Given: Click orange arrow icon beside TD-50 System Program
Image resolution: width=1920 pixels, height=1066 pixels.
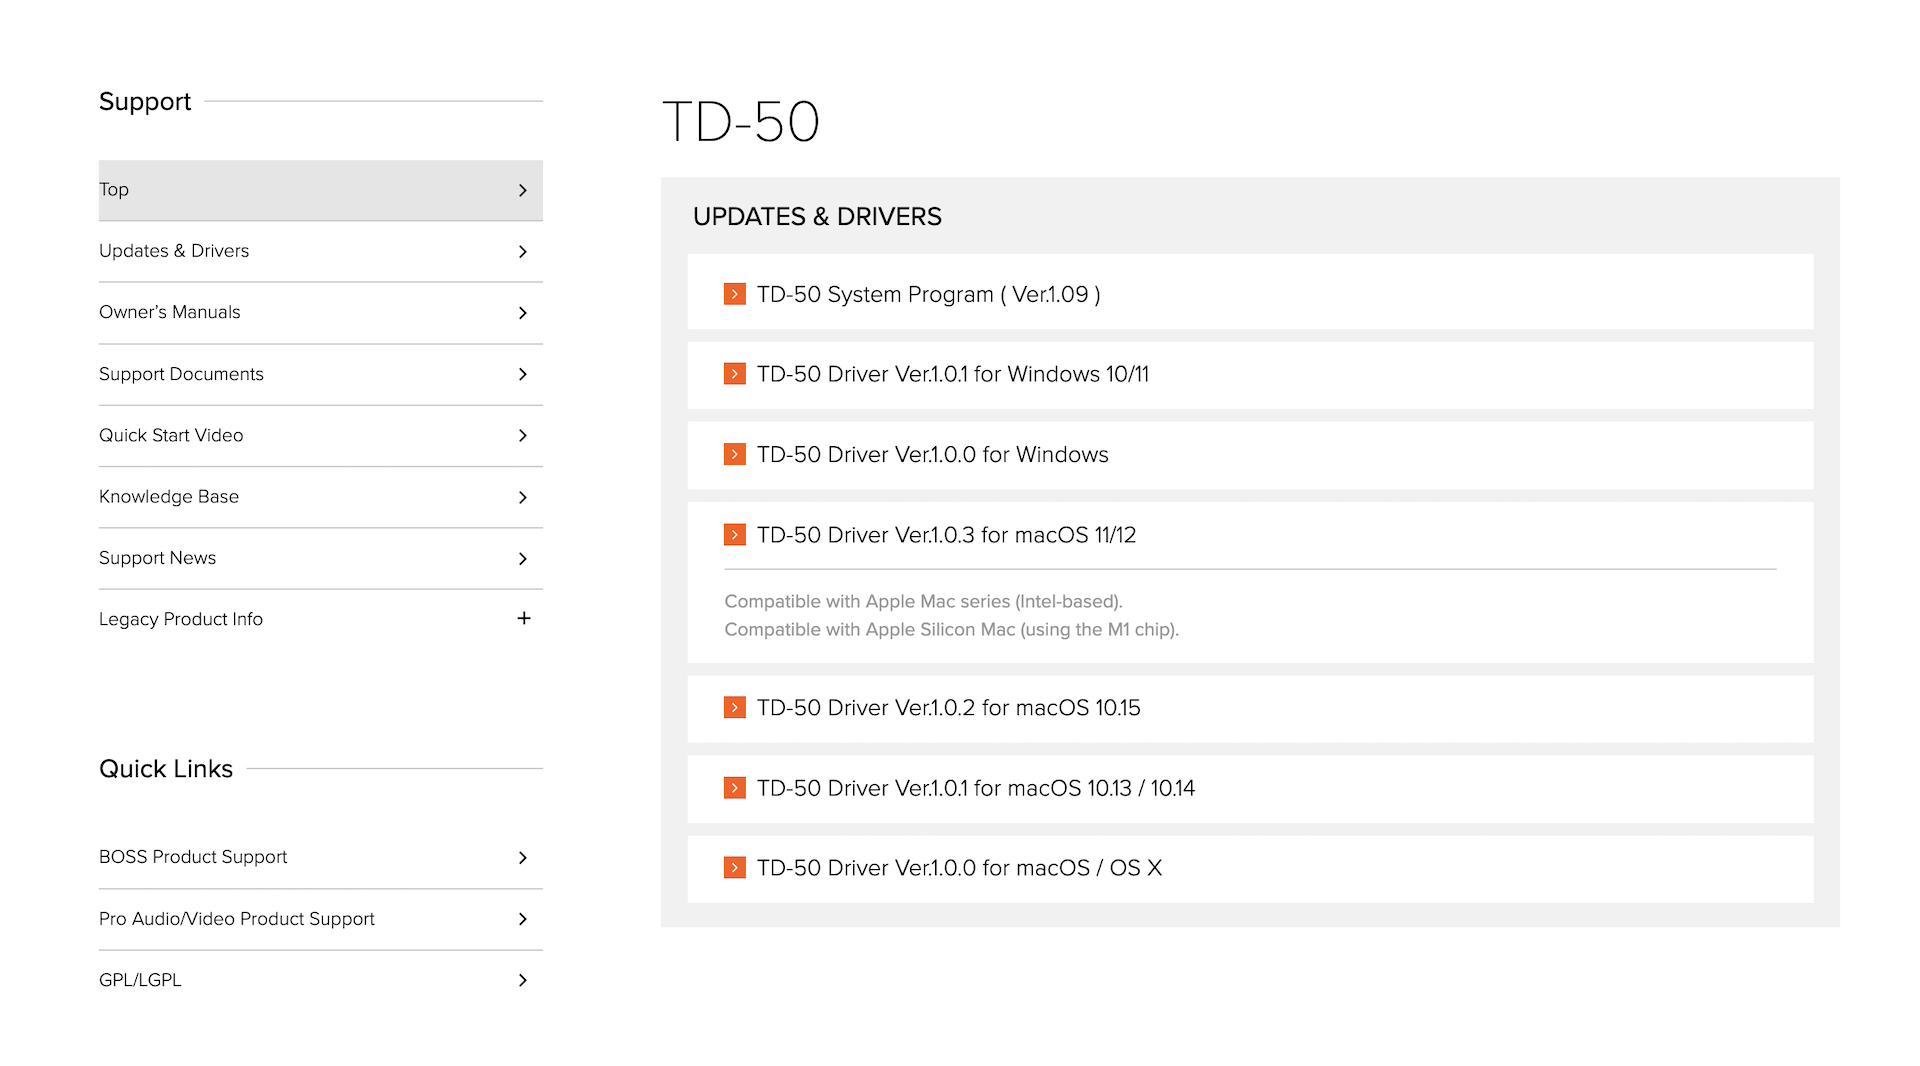Looking at the screenshot, I should [734, 294].
